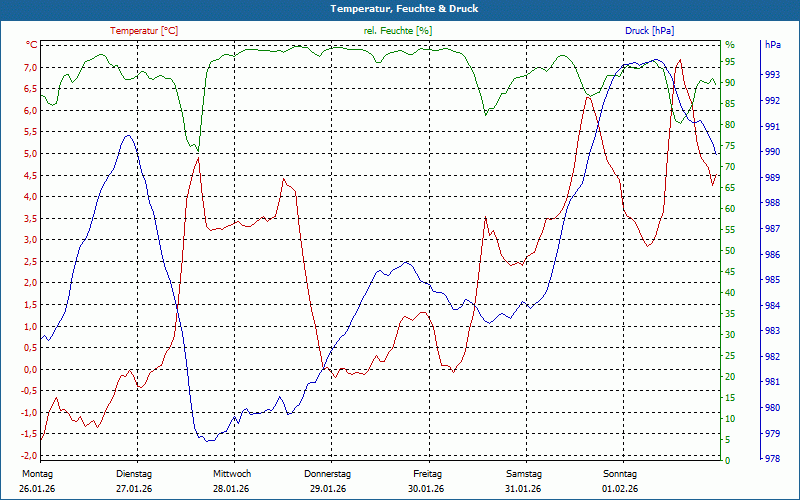The image size is (800, 500).
Task: Click the 'hPa' unit label on pressure axis
Action: tap(773, 45)
